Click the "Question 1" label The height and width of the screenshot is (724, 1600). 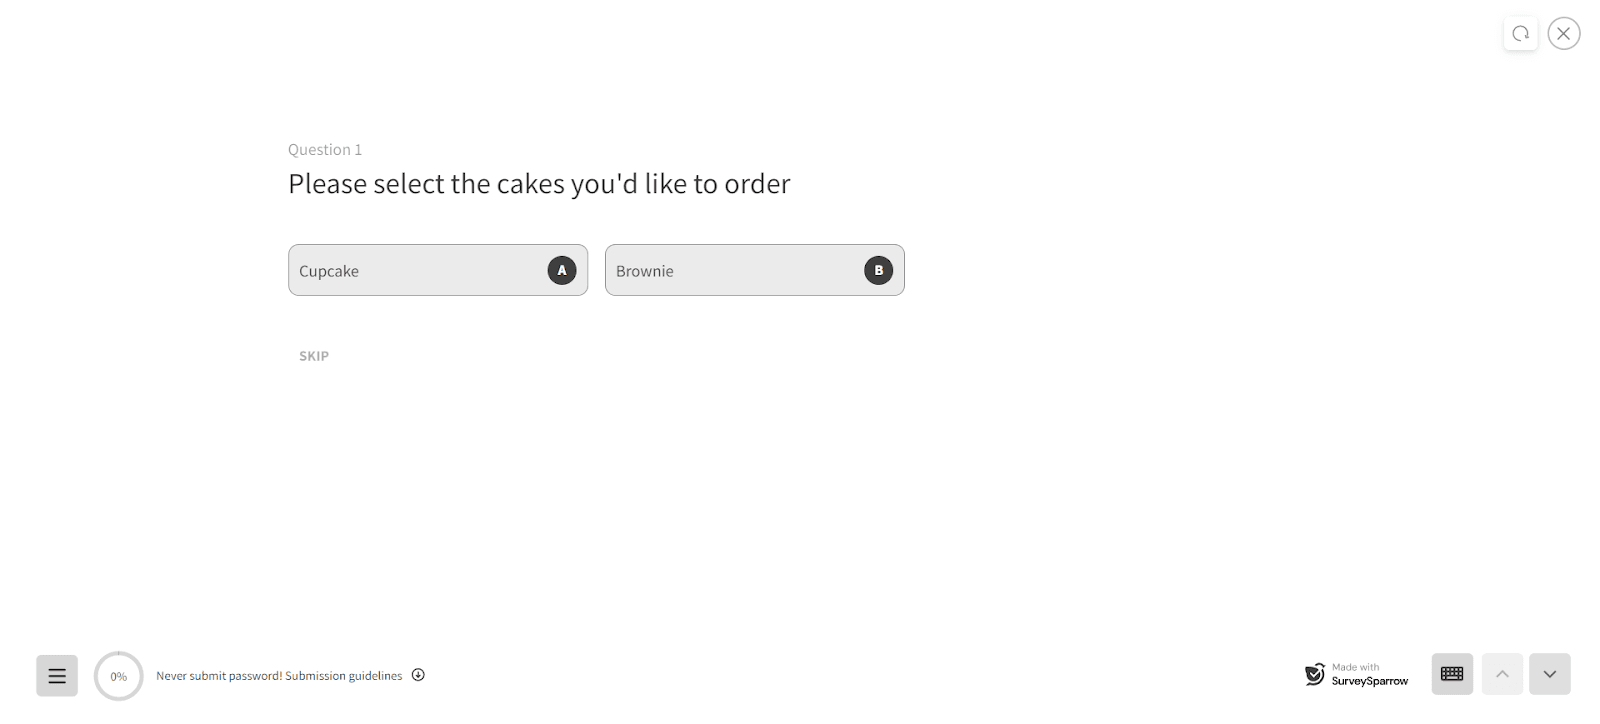coord(325,150)
